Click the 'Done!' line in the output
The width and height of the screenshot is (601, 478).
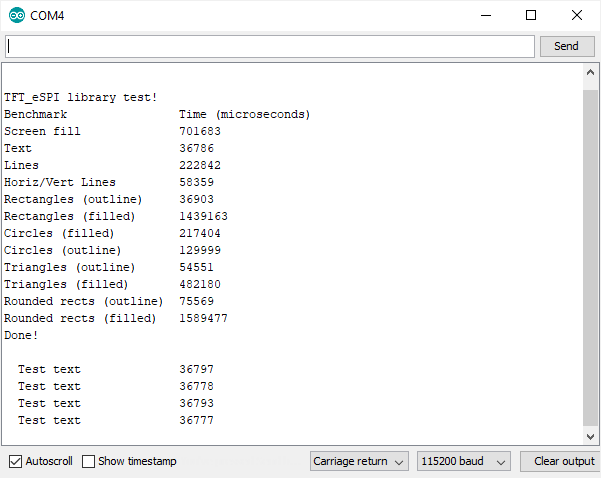(x=21, y=335)
